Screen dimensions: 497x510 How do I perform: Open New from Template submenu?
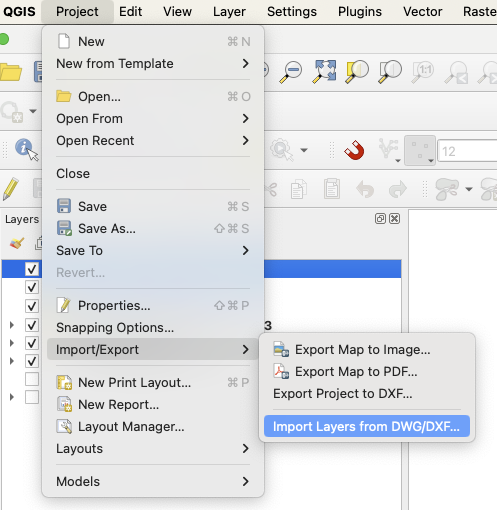[153, 64]
